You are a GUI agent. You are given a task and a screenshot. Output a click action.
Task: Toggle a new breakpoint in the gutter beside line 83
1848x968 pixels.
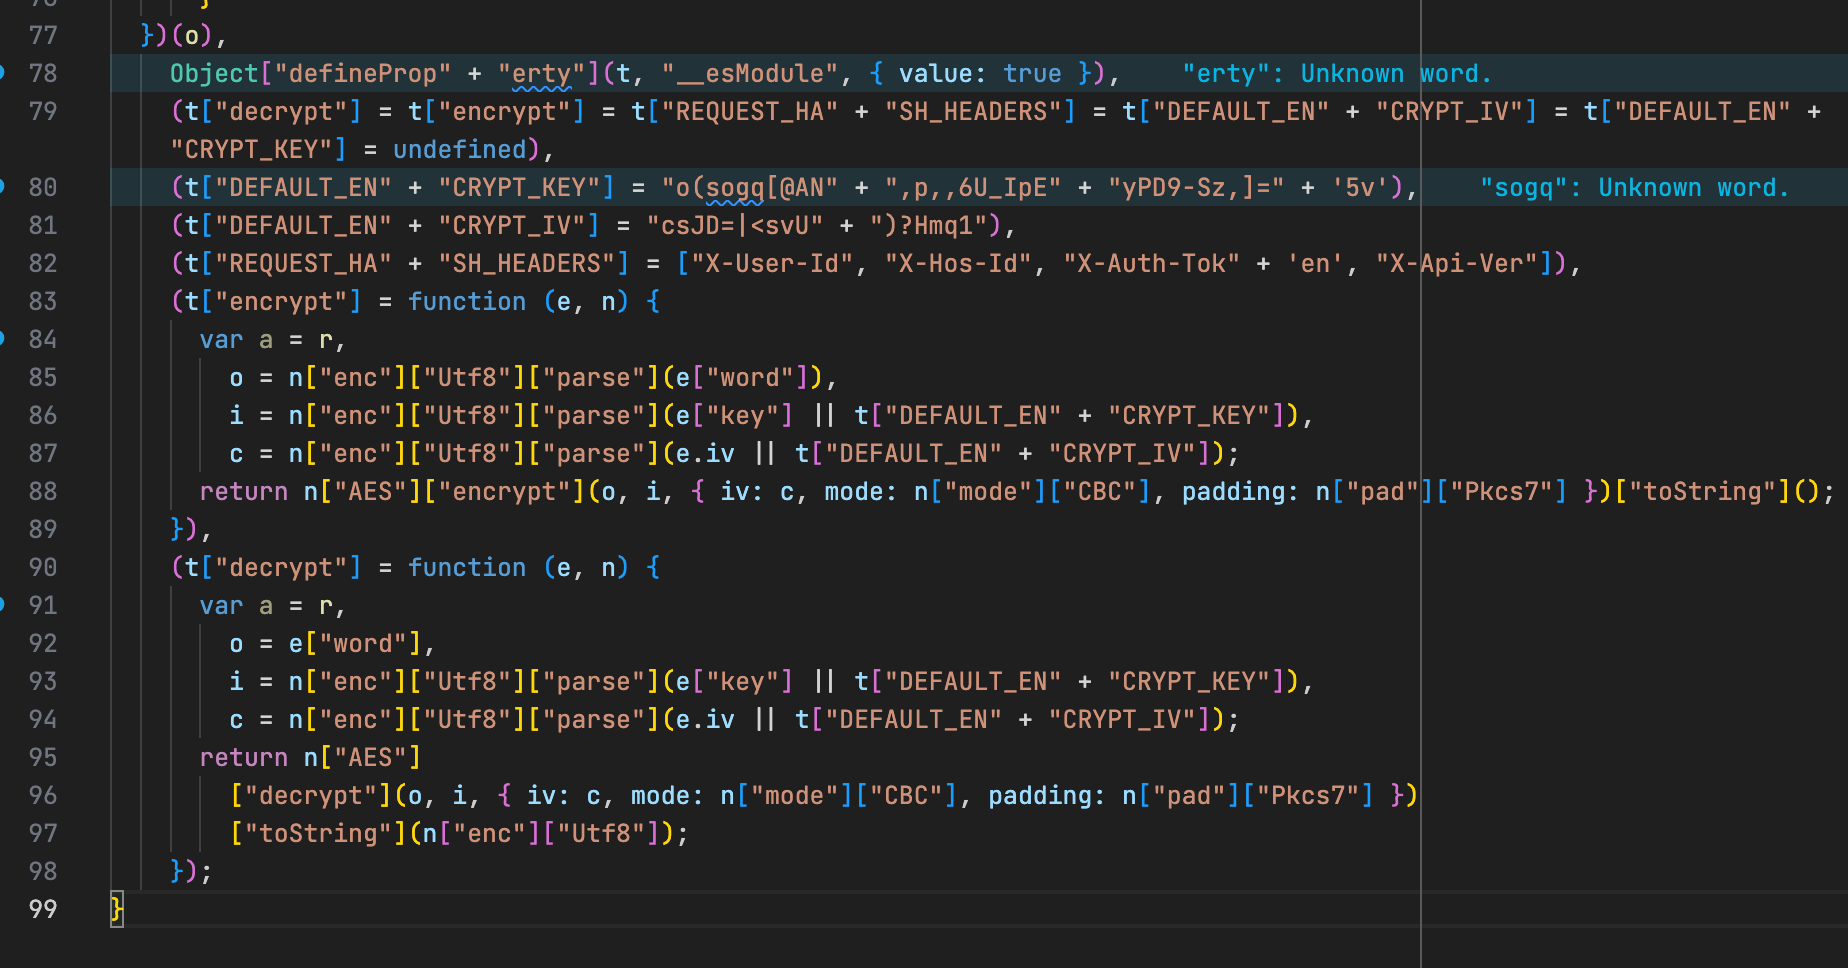click(7, 301)
